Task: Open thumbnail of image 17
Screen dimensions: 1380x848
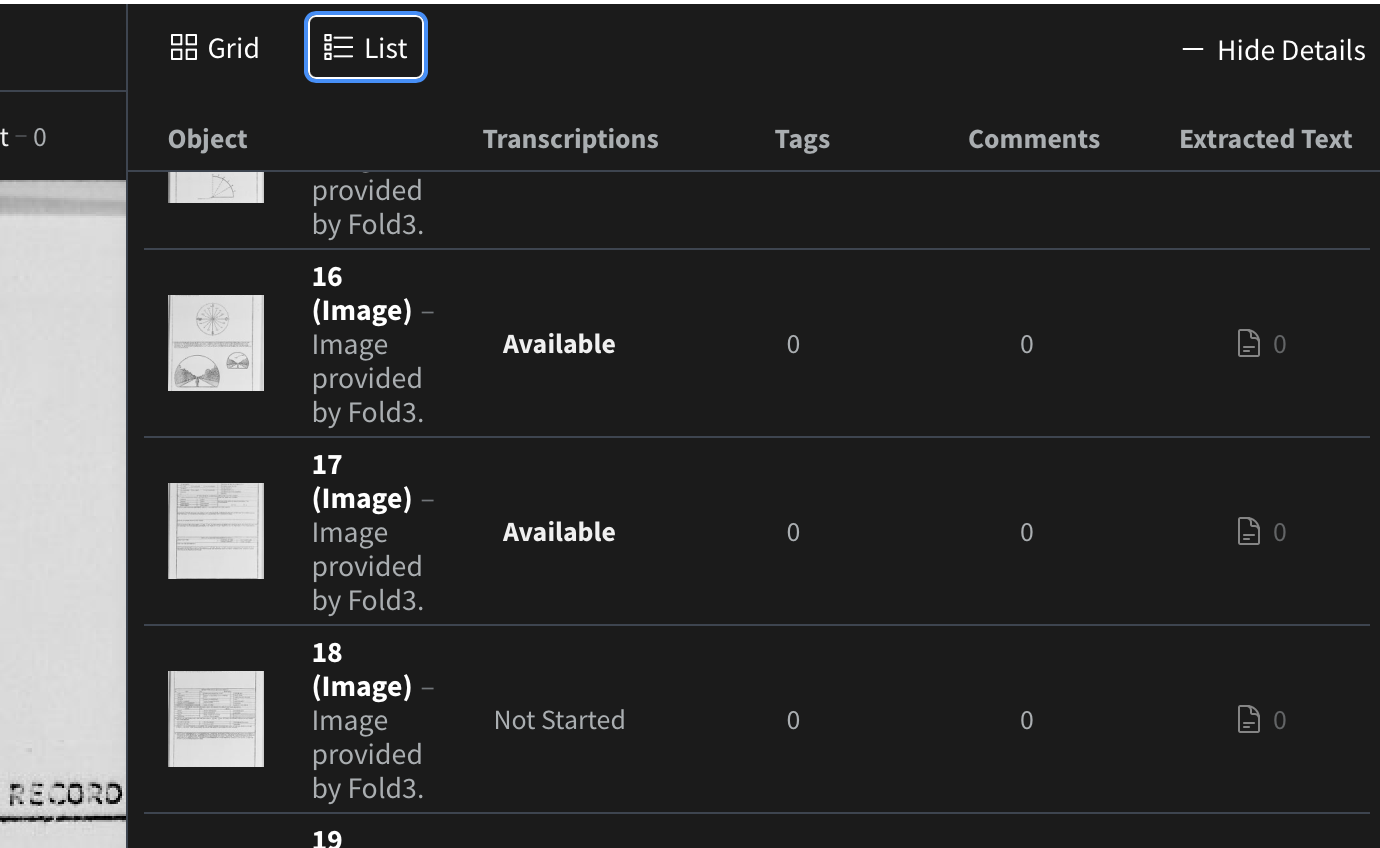Action: pos(216,531)
